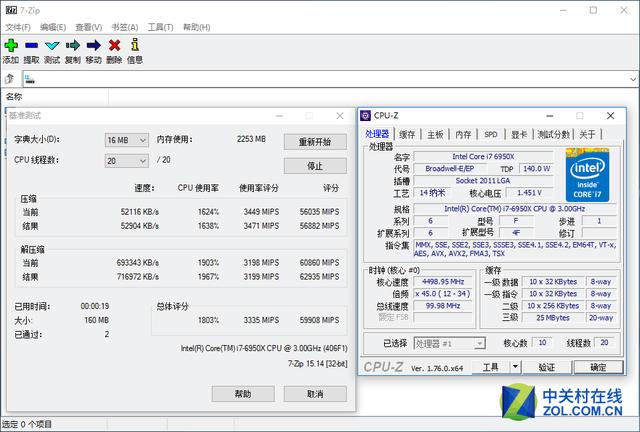Screen dimensions: 640x432
Task: Click the TDP 140.0 W value
Action: point(536,169)
